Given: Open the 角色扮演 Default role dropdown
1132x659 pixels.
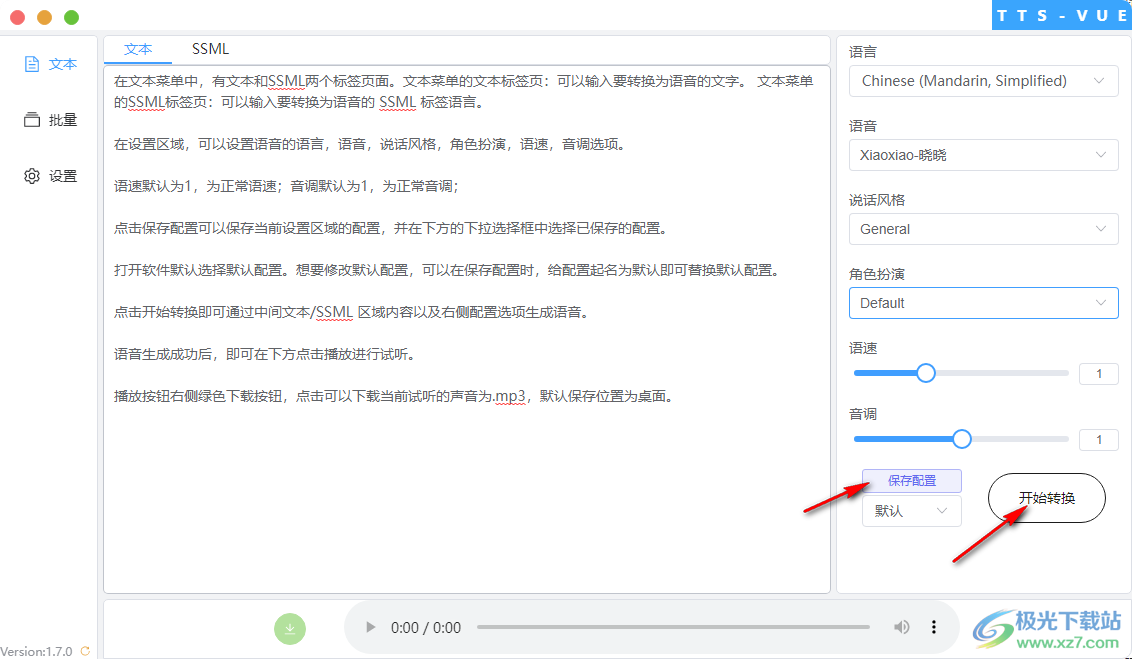Looking at the screenshot, I should [983, 303].
